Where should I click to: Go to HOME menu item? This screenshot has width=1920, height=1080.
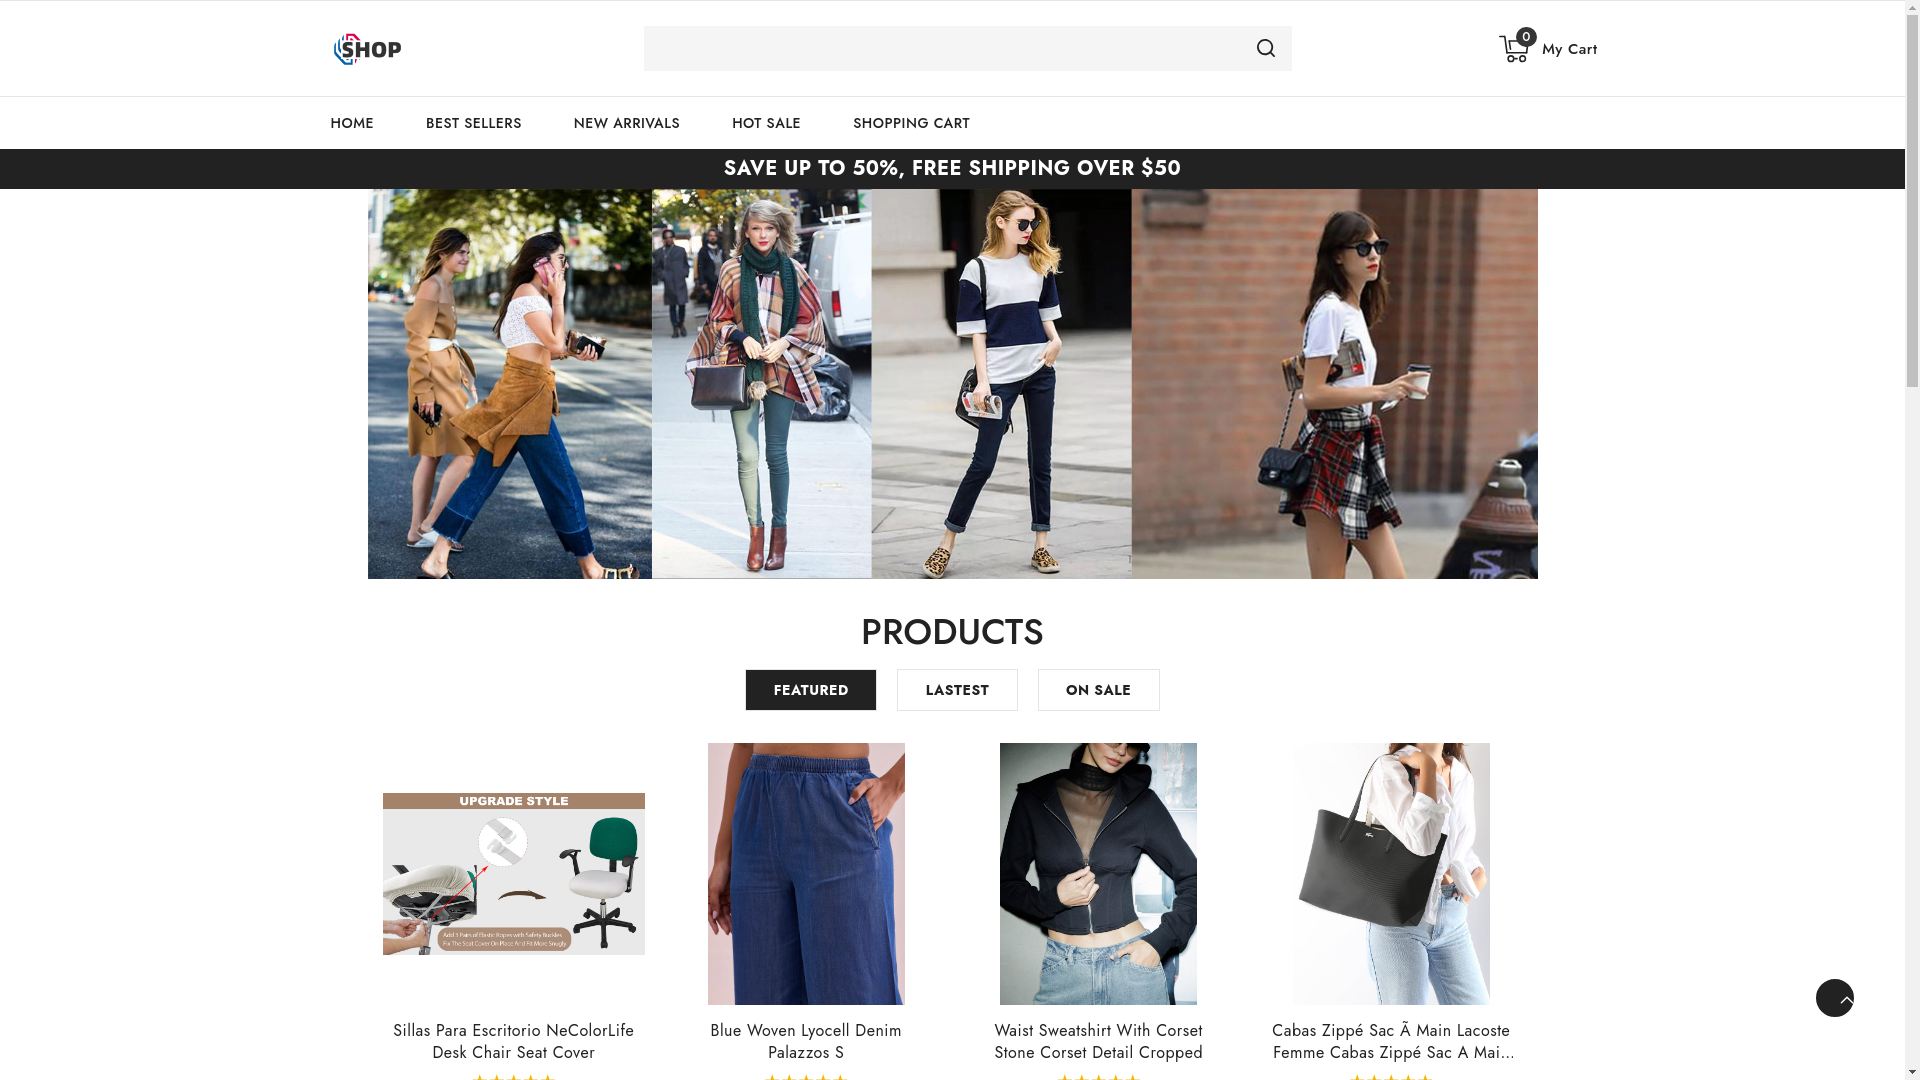[x=352, y=123]
